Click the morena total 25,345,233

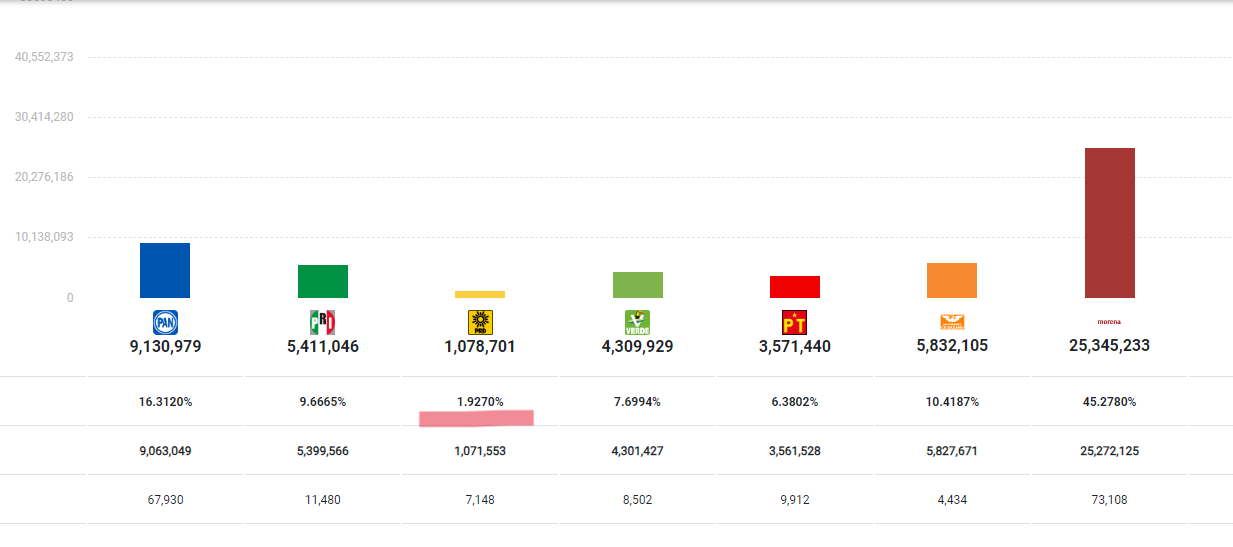(x=1109, y=346)
